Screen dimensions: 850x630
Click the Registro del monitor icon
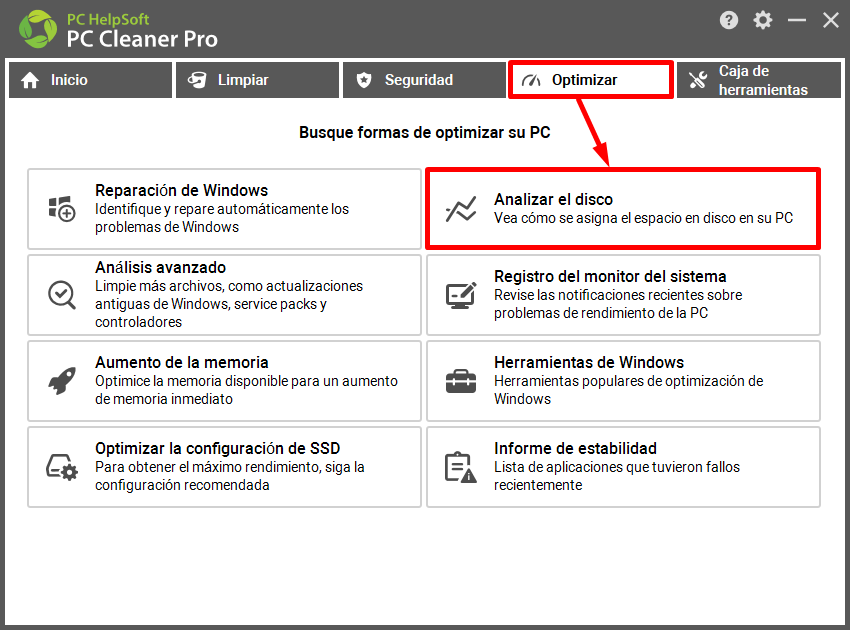point(461,295)
